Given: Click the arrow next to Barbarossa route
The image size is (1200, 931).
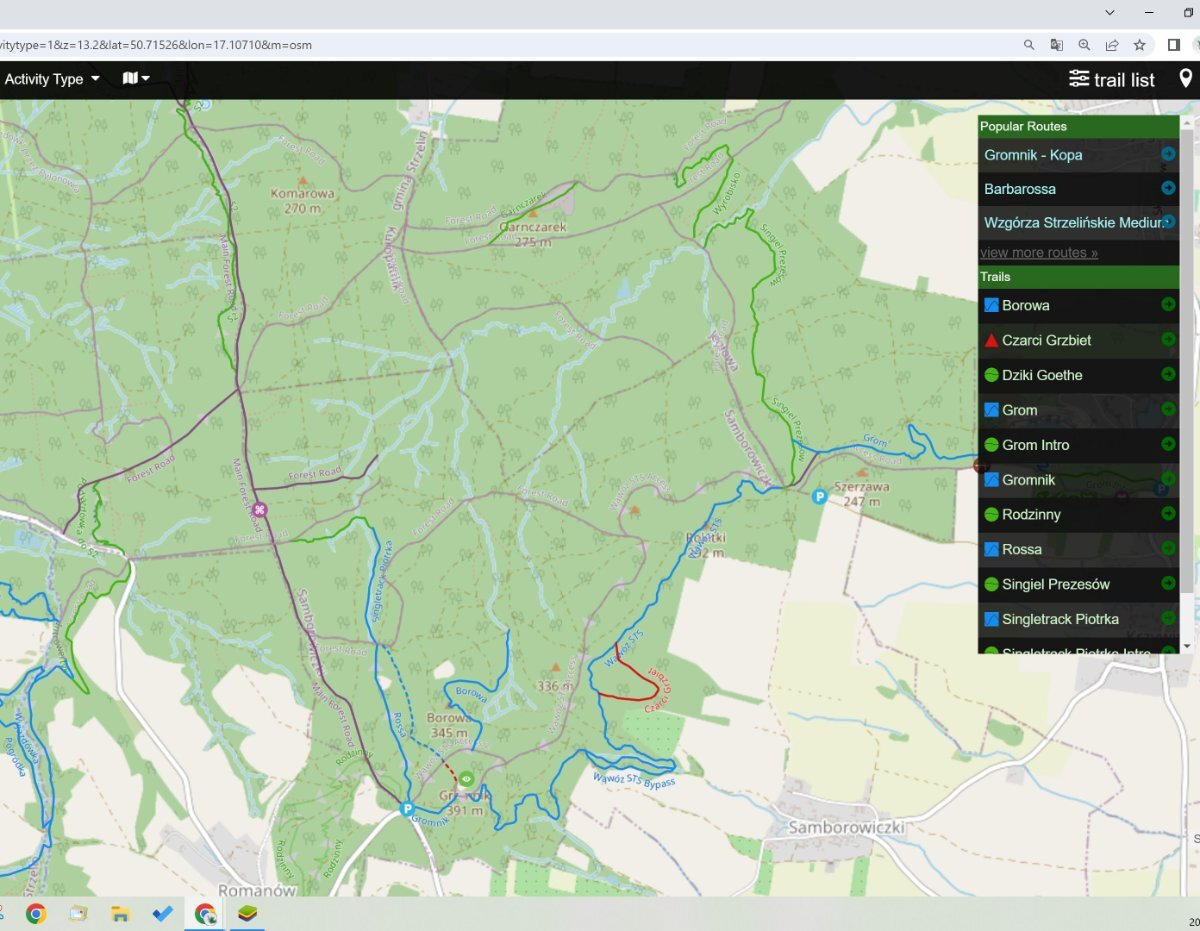Looking at the screenshot, I should [1167, 188].
